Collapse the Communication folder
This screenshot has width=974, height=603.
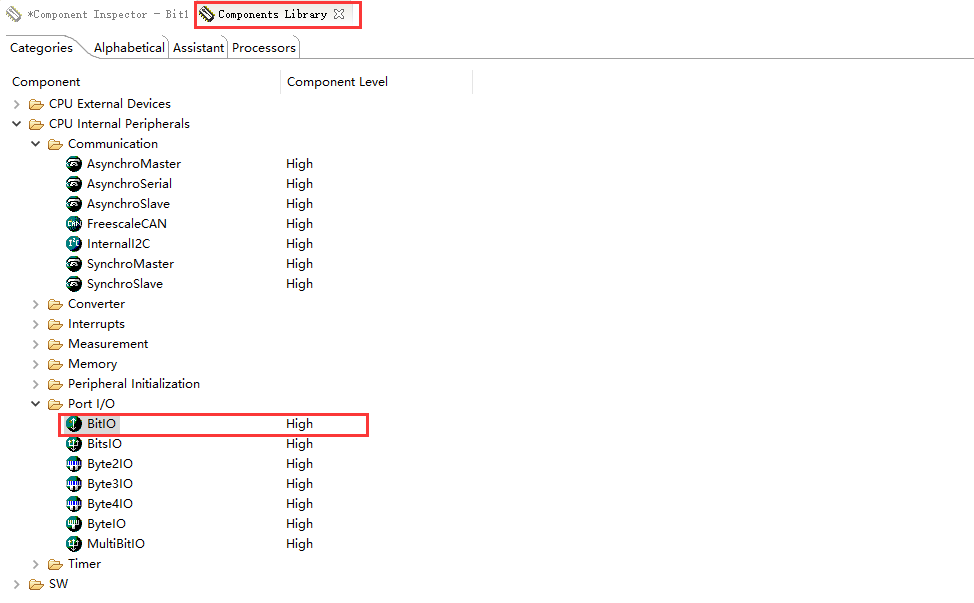point(35,143)
